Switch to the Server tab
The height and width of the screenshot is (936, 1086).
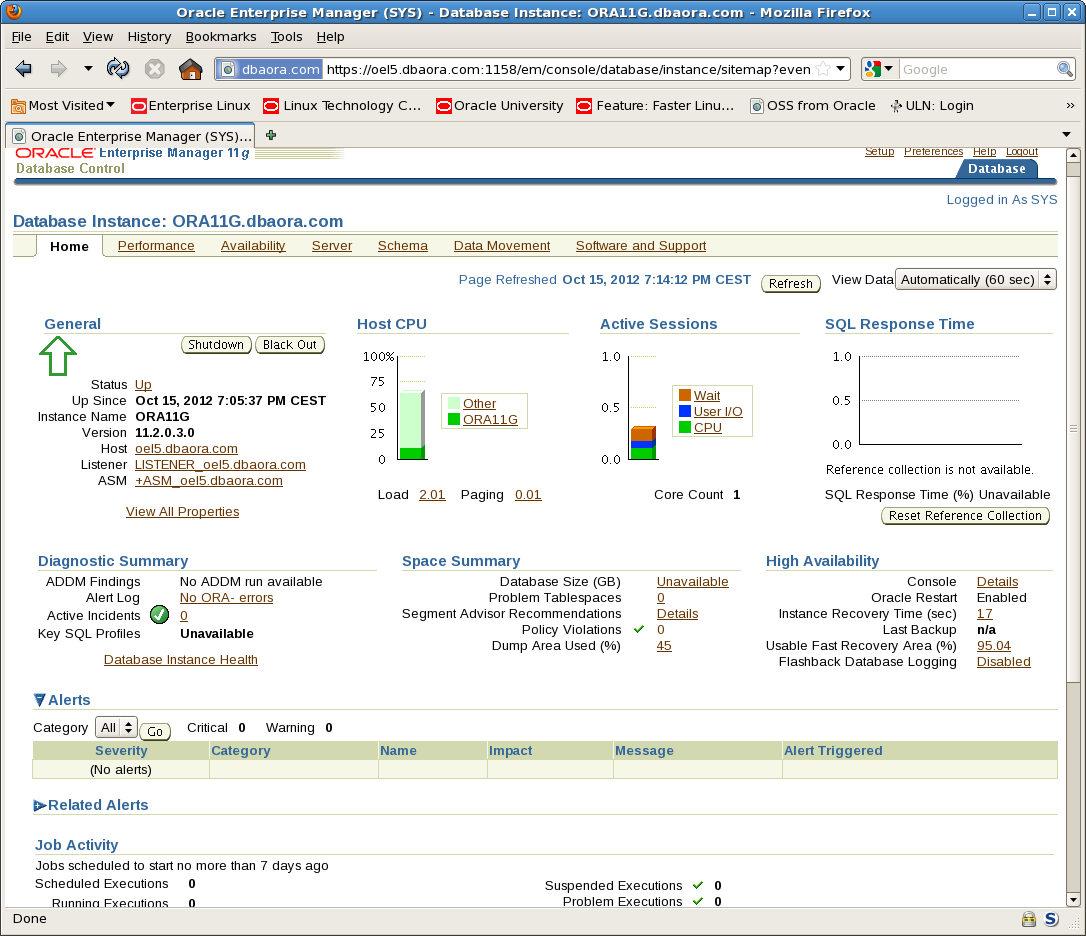point(332,246)
